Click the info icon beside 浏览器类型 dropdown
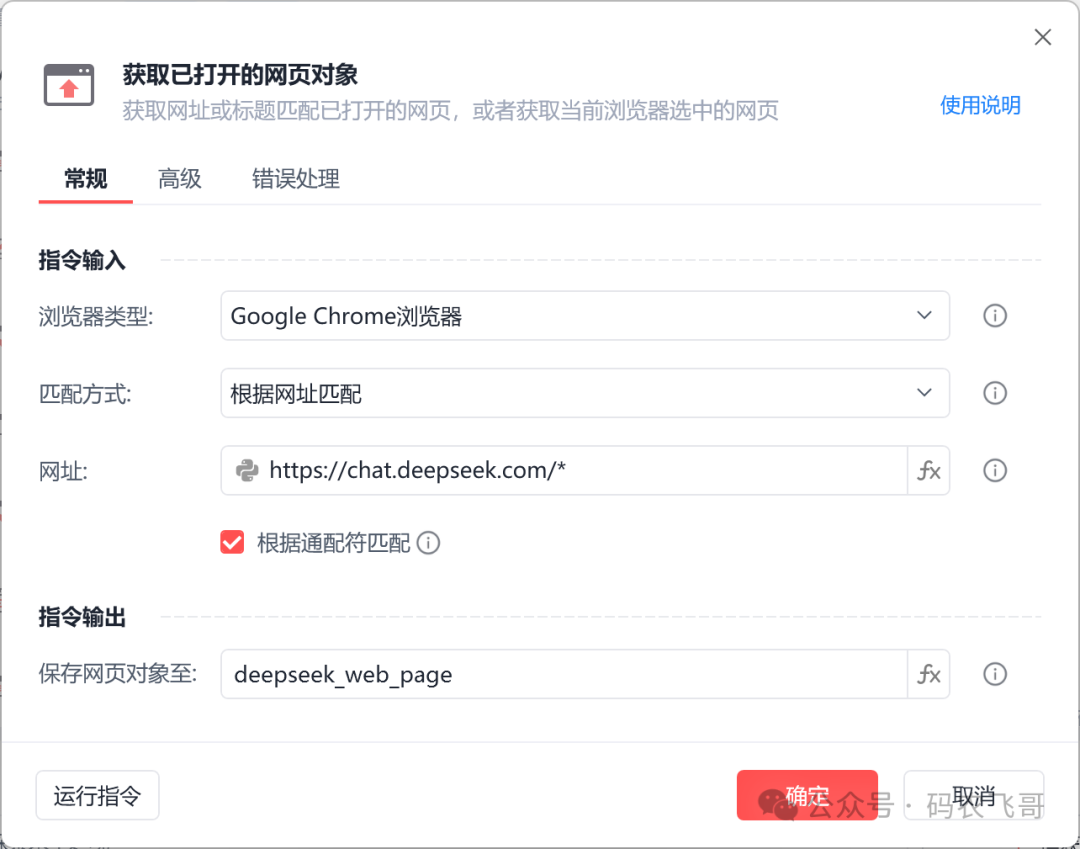 click(995, 315)
